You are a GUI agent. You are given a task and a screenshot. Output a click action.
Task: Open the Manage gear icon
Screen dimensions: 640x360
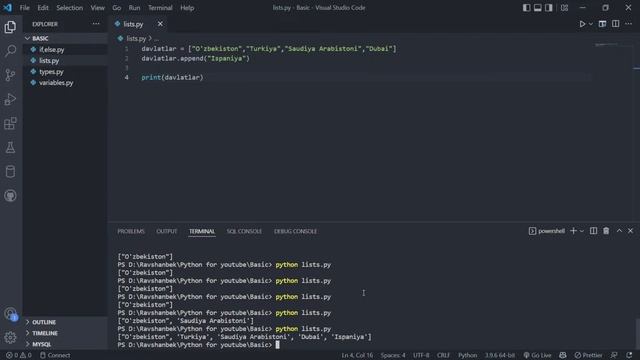(10, 338)
